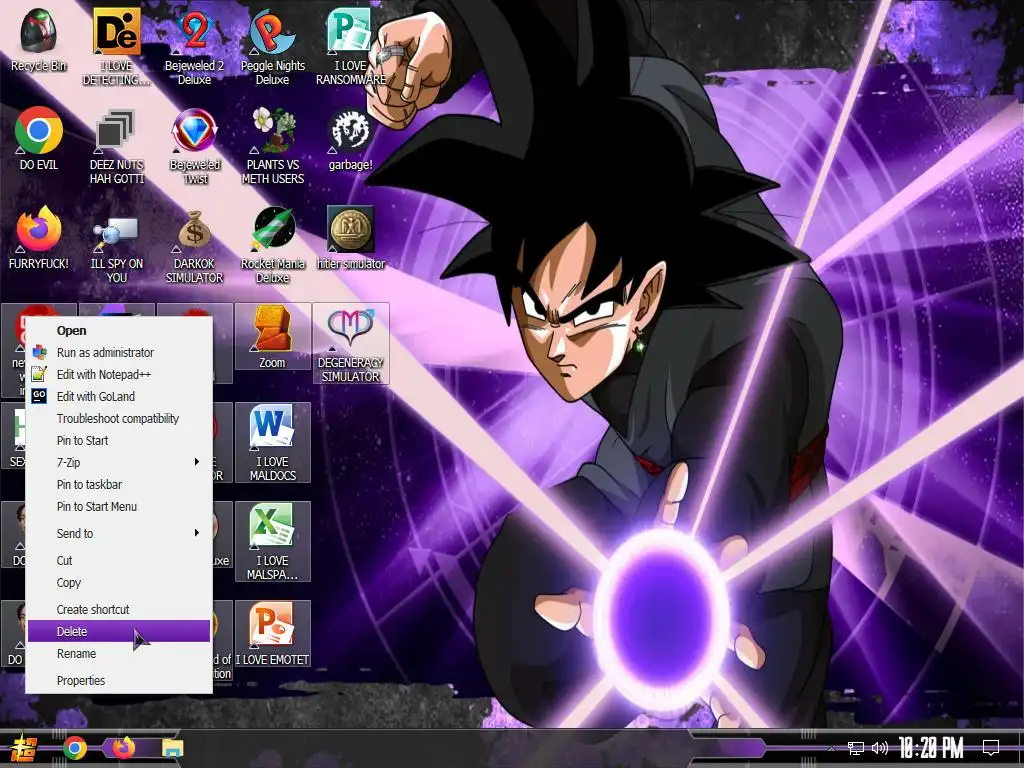Choose Pin to taskbar
1024x768 pixels.
tap(119, 485)
